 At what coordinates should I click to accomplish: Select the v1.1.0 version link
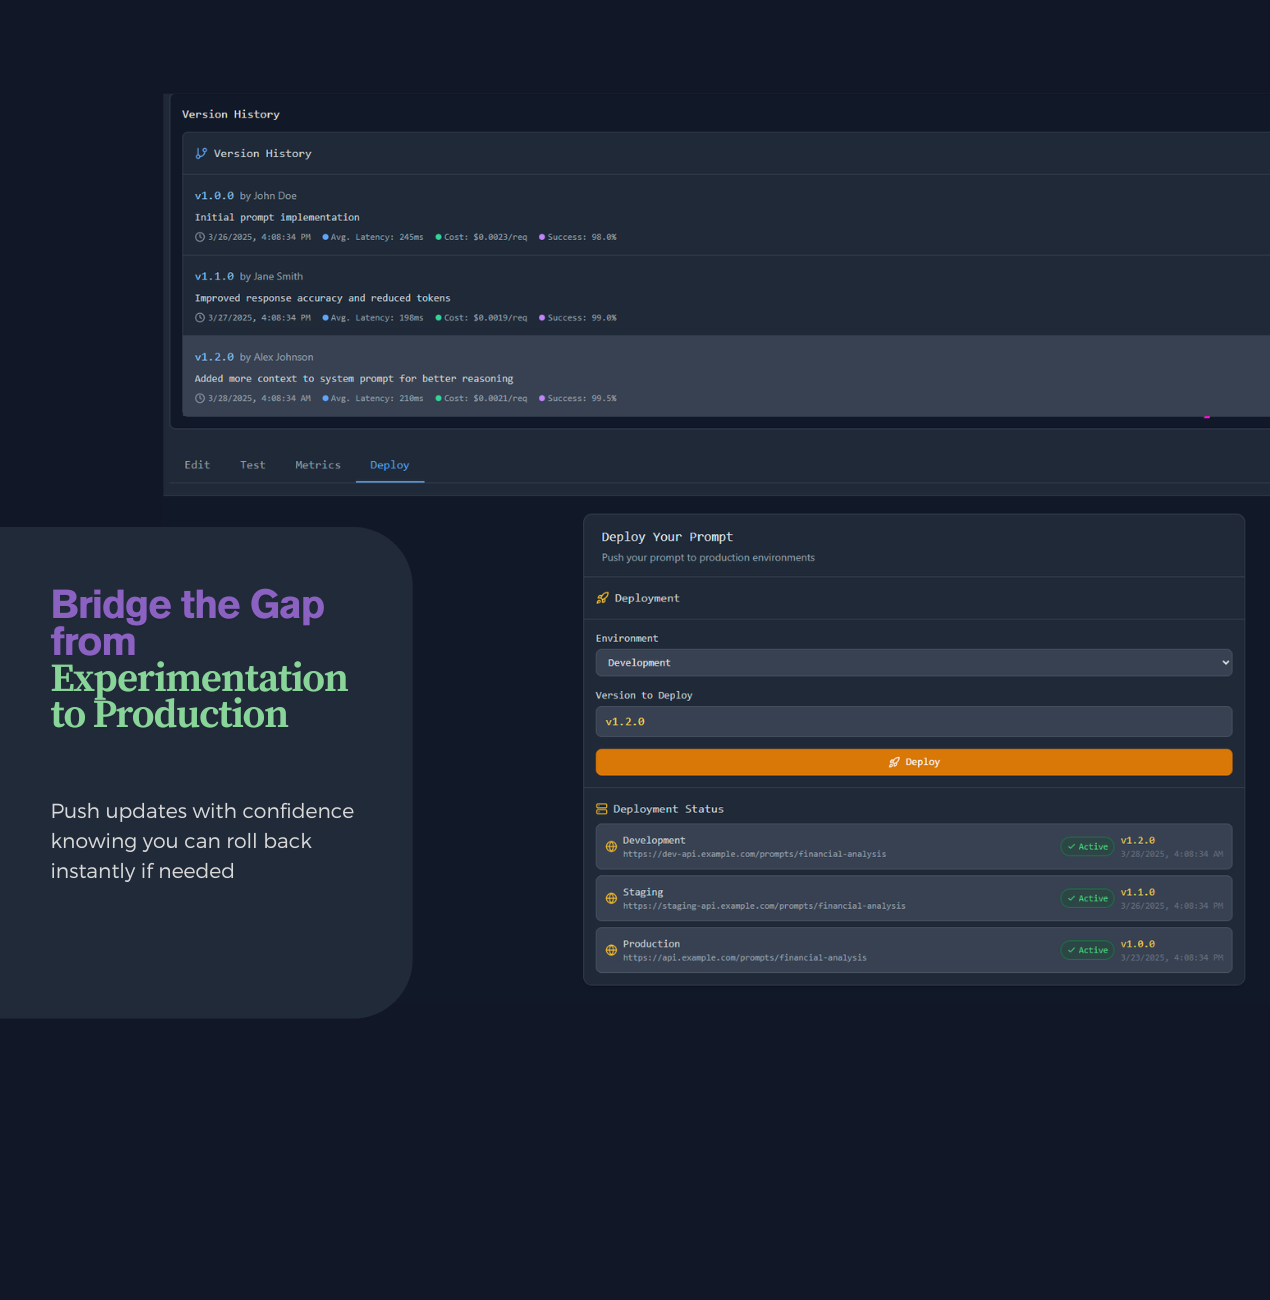(214, 277)
